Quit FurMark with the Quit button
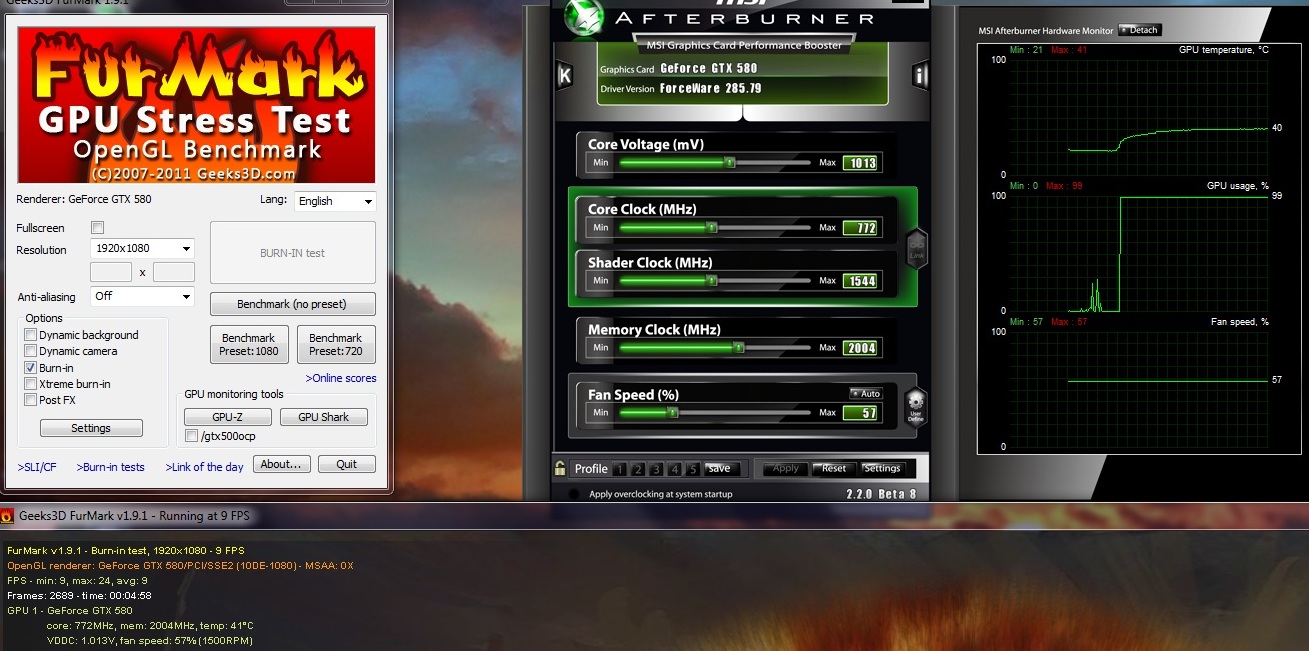 (347, 464)
